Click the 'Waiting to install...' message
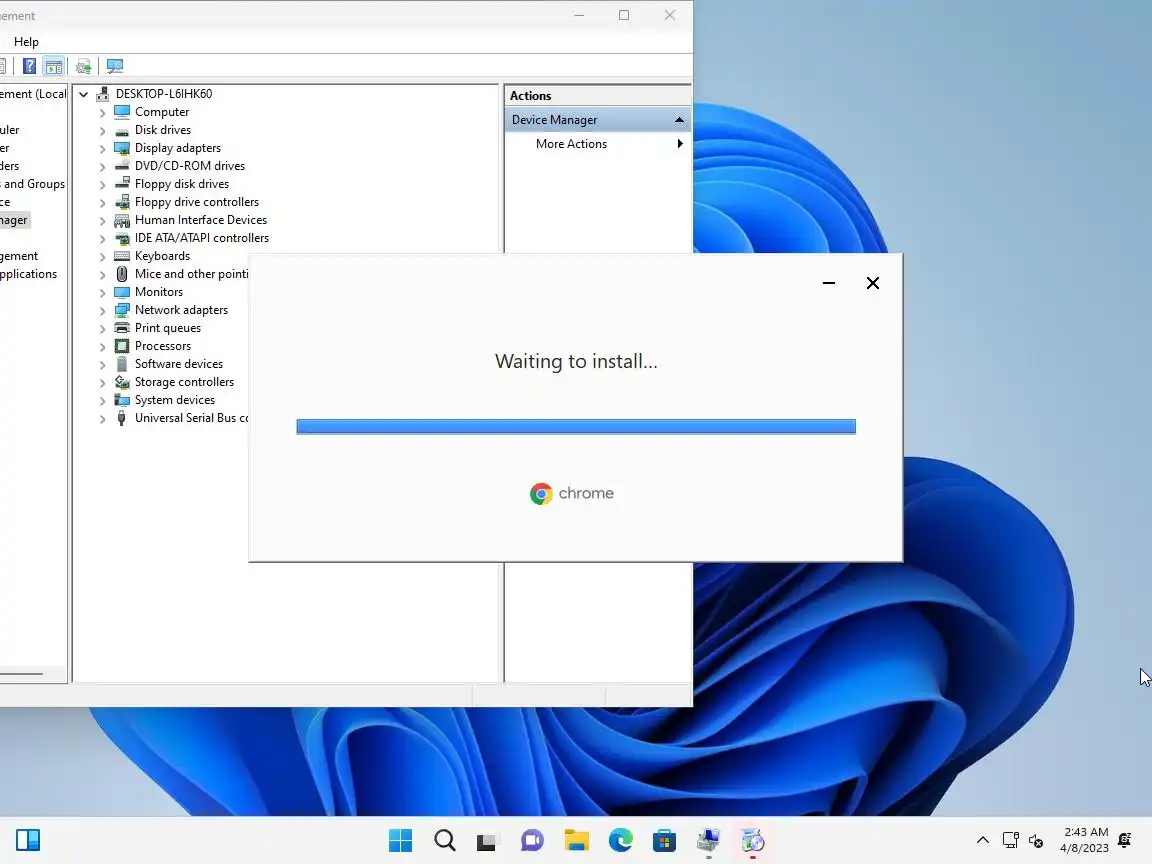This screenshot has width=1152, height=864. point(576,361)
